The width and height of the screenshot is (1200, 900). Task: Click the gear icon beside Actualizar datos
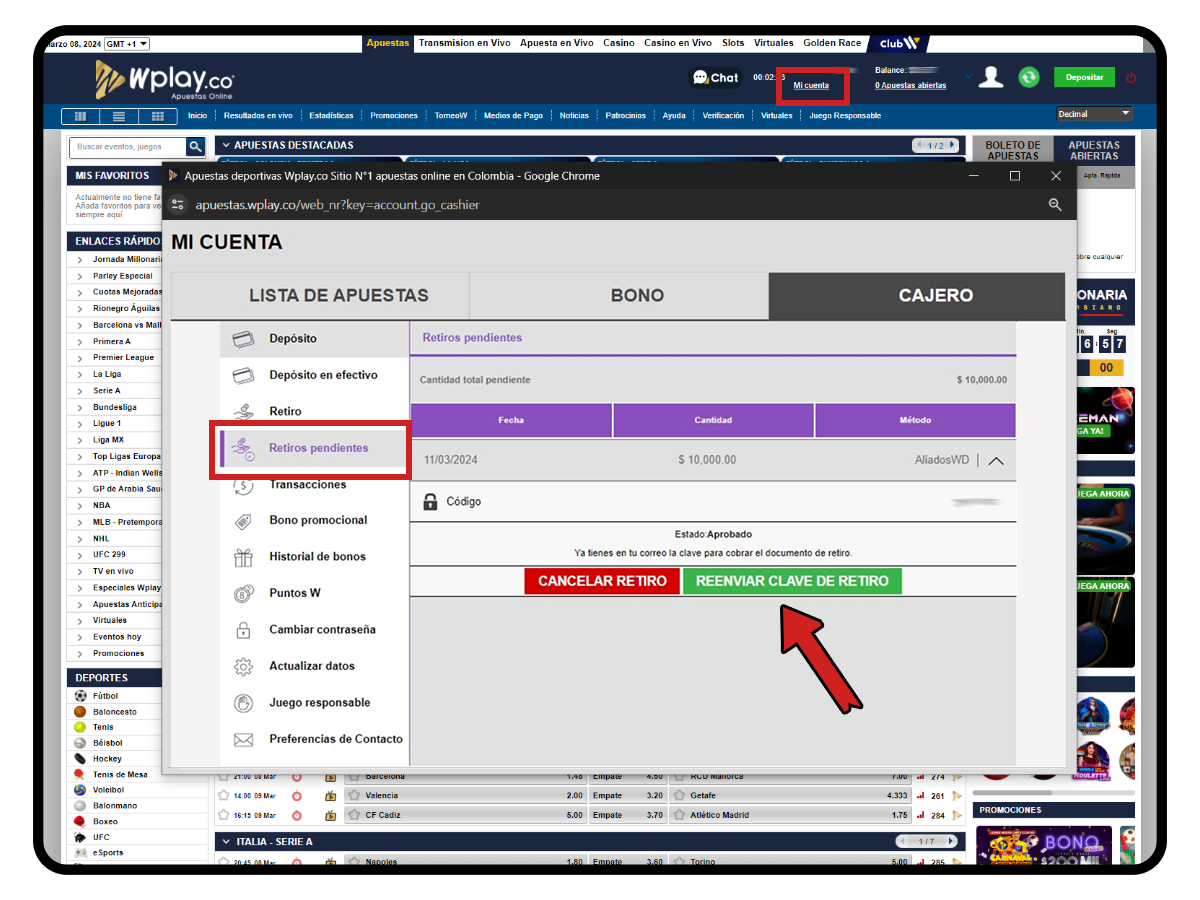[243, 666]
